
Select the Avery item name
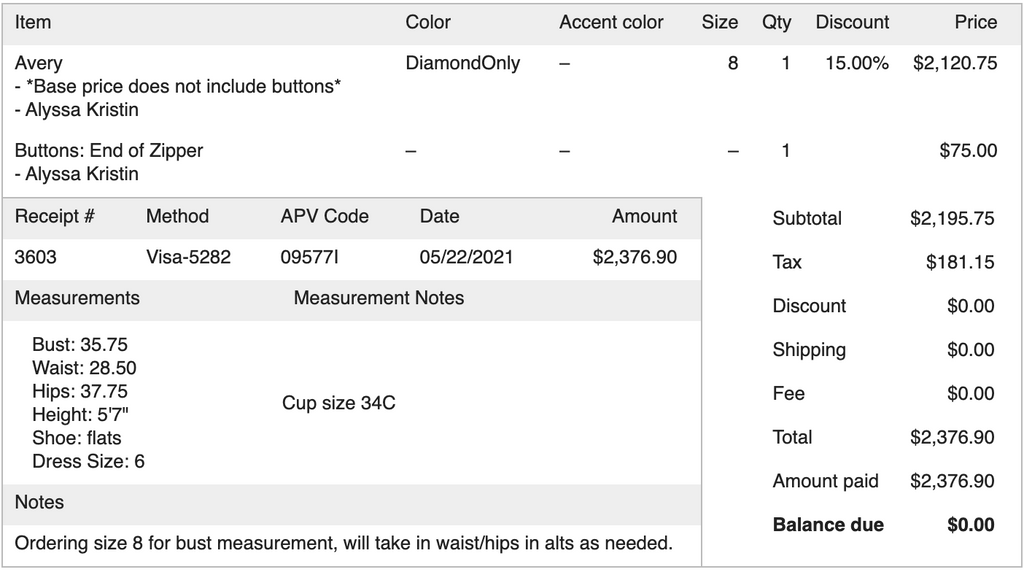click(38, 63)
